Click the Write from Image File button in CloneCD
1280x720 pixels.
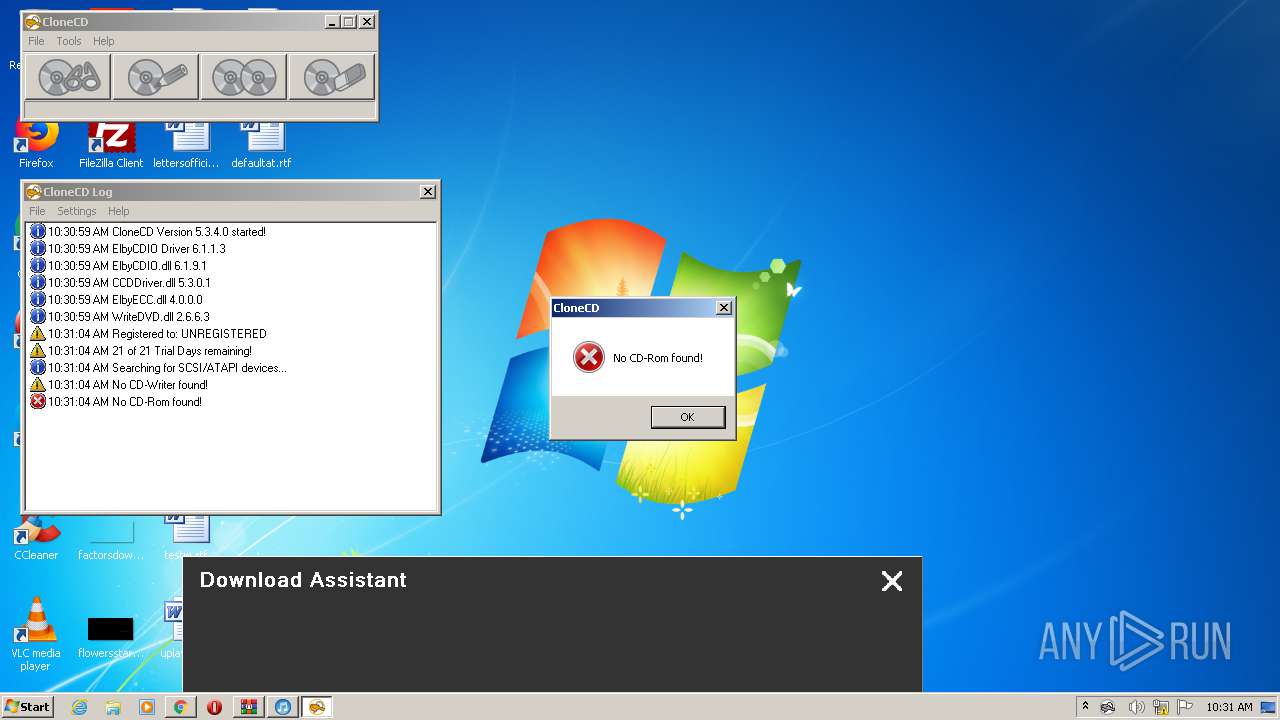click(x=156, y=76)
